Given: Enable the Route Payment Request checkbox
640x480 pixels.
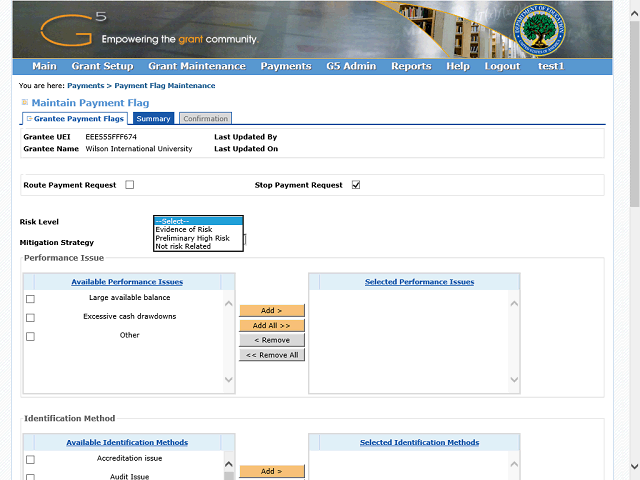Looking at the screenshot, I should 130,185.
